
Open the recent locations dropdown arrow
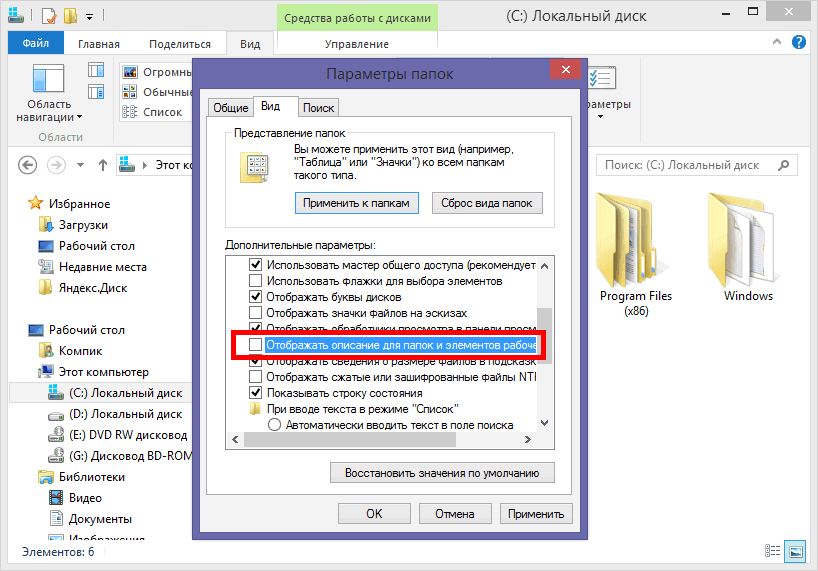coord(80,165)
